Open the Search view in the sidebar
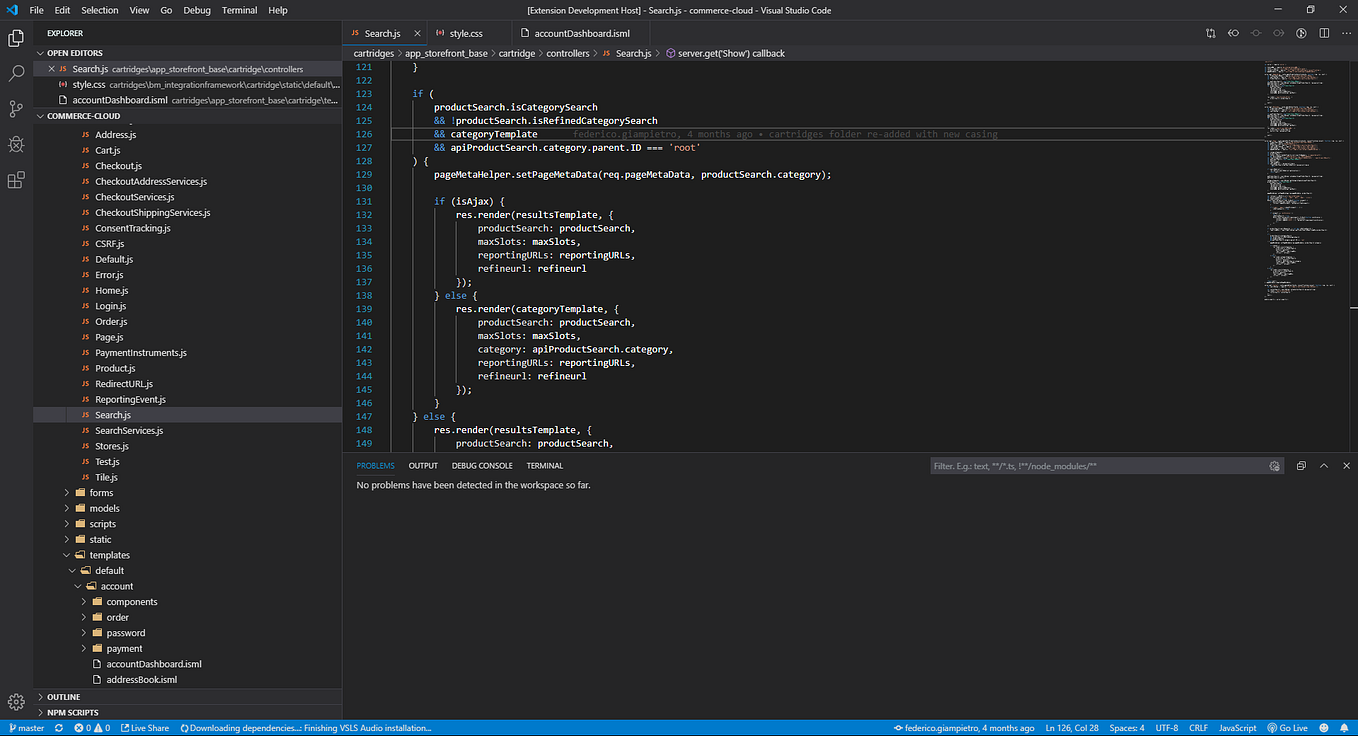The width and height of the screenshot is (1358, 736). coord(15,73)
